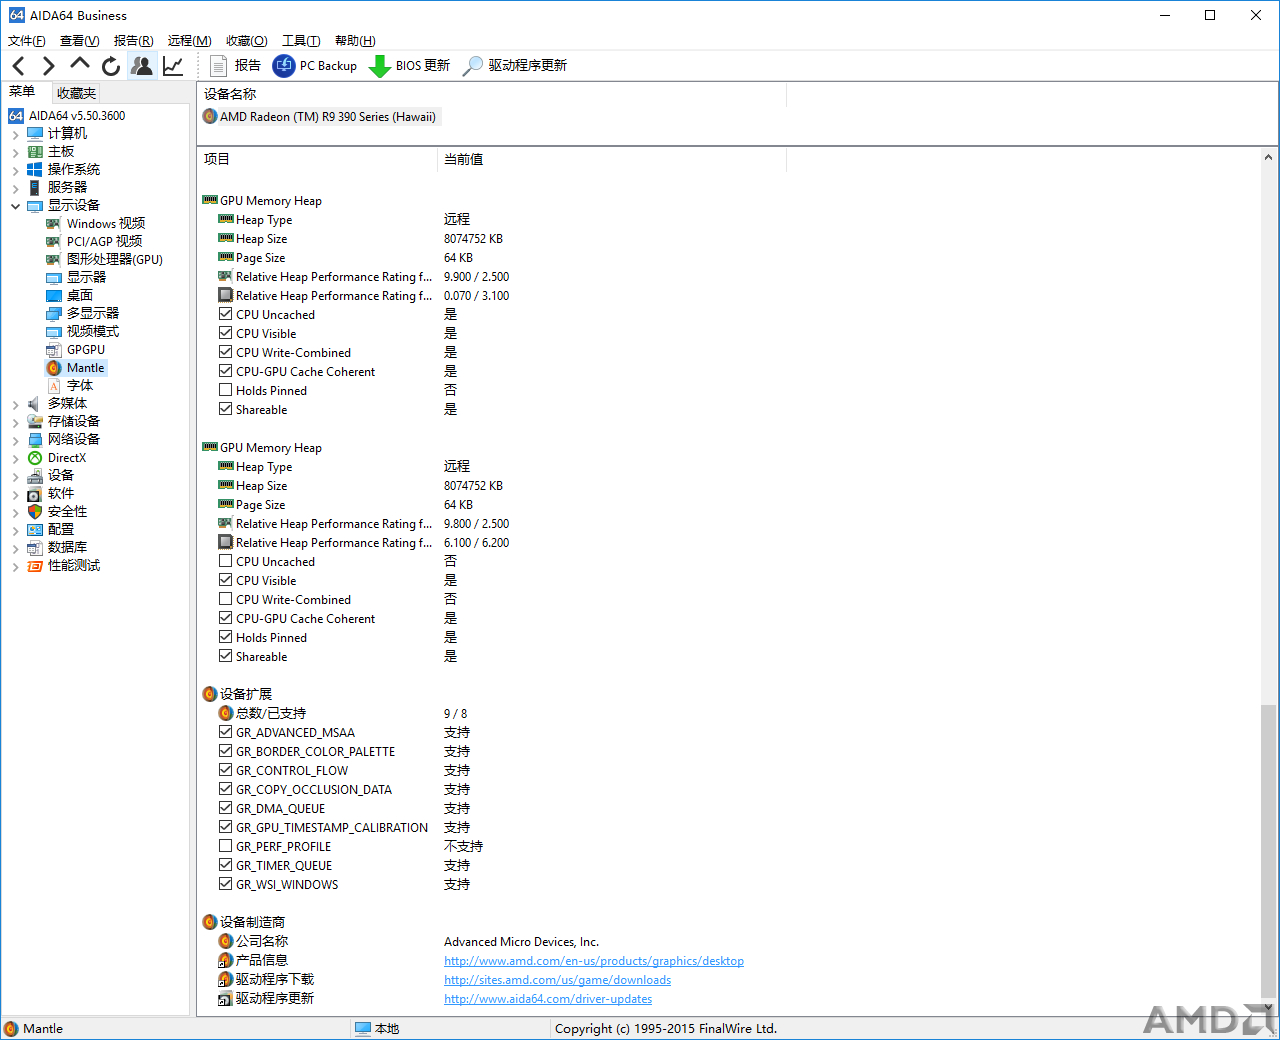
Task: Open the 图形处理器(GPU) tree item
Action: point(114,259)
